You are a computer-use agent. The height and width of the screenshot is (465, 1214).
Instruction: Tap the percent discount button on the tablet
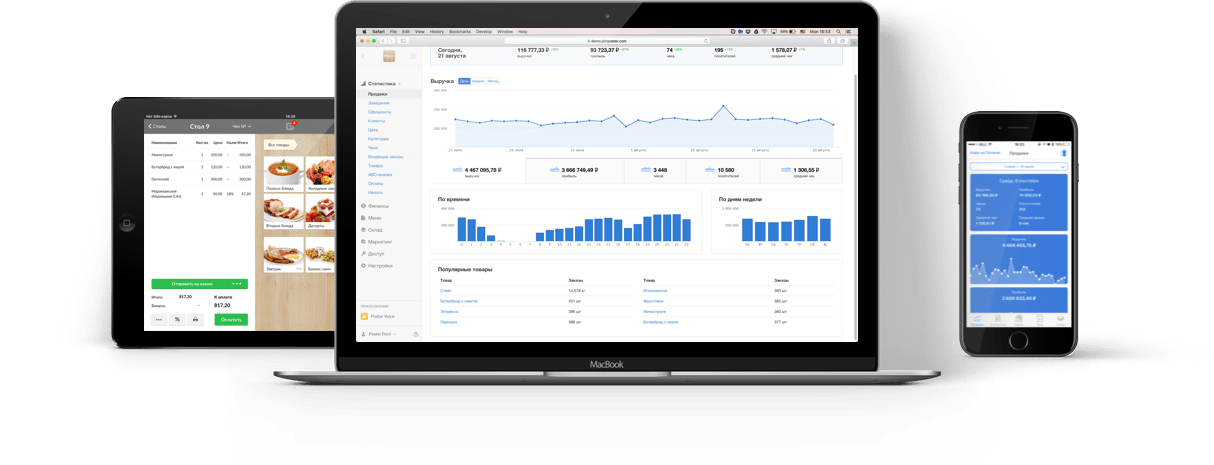pyautogui.click(x=177, y=319)
